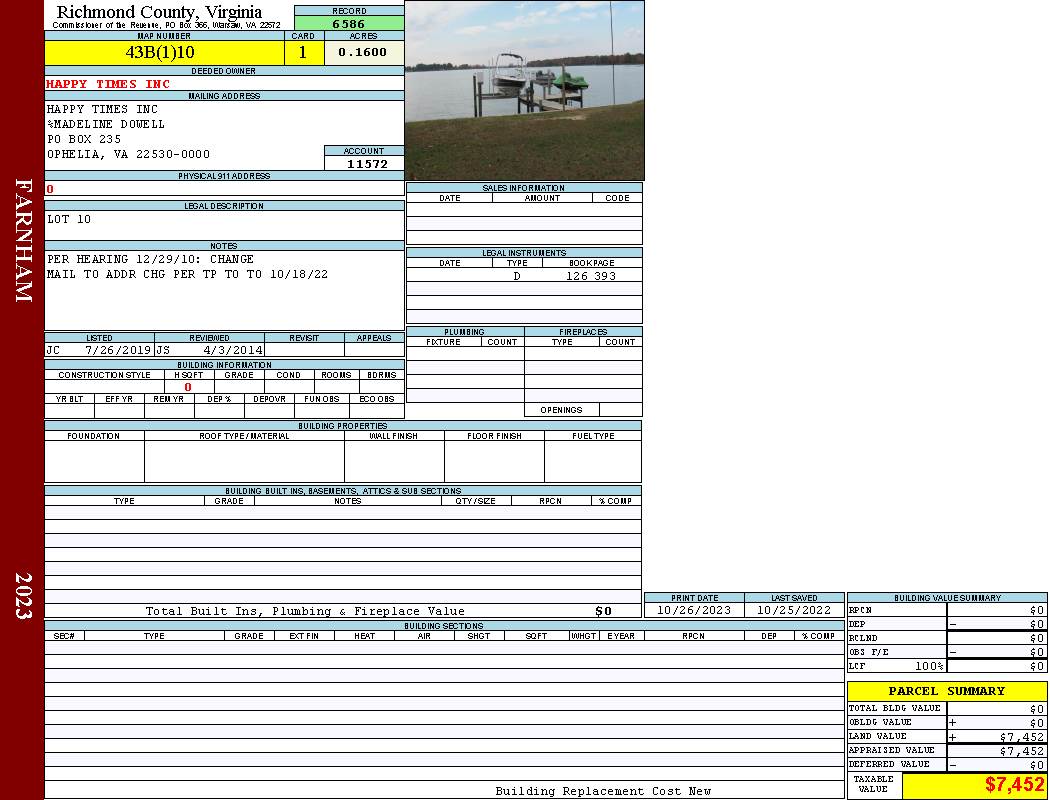Screen dimensions: 1050x800
Task: Click the acres value 0.1600
Action: point(363,52)
